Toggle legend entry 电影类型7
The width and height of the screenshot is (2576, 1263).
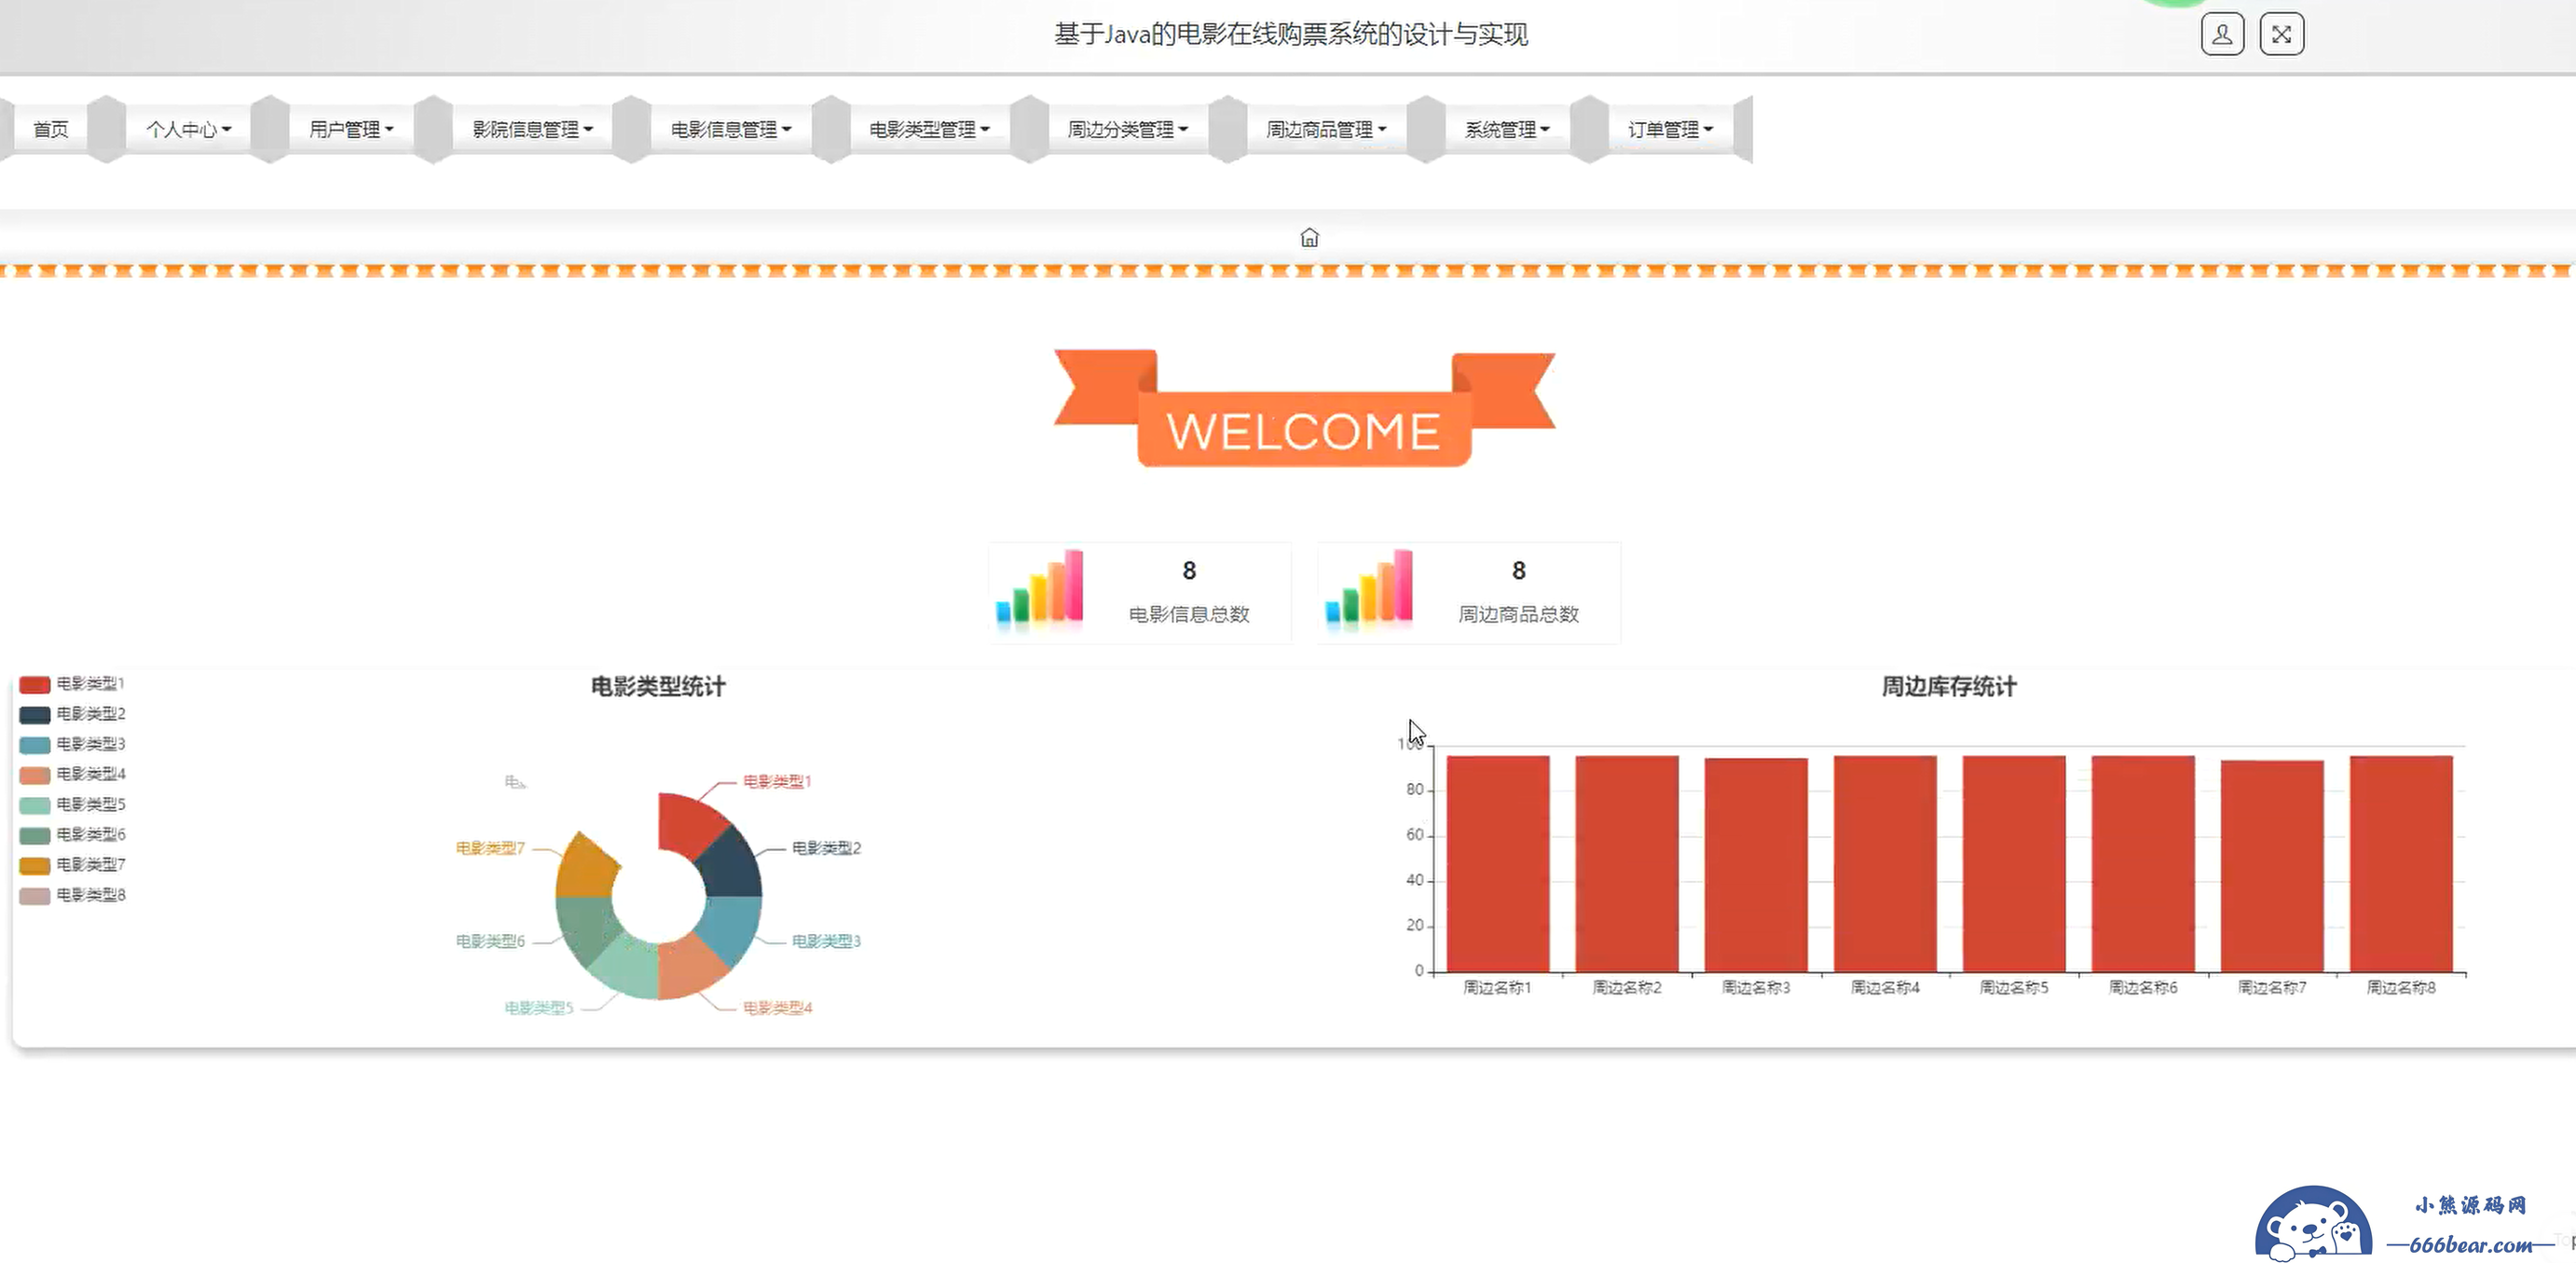(x=72, y=864)
